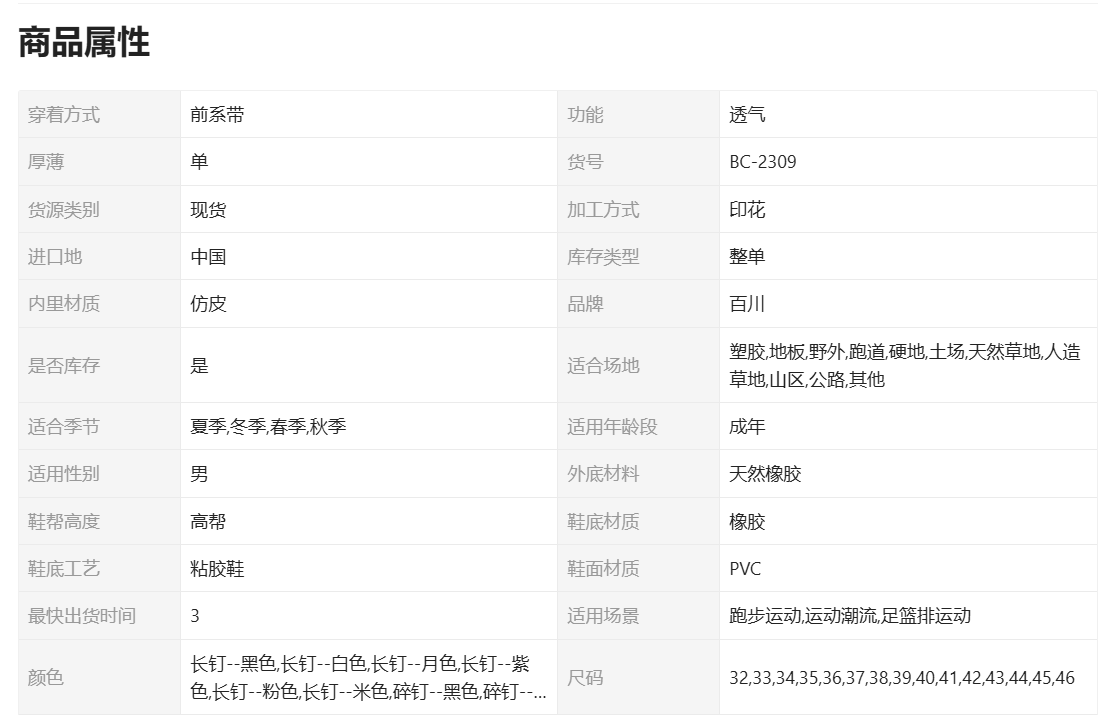1099x715 pixels.
Task: Click the 适用场景 value 跑步运动
Action: (765, 616)
